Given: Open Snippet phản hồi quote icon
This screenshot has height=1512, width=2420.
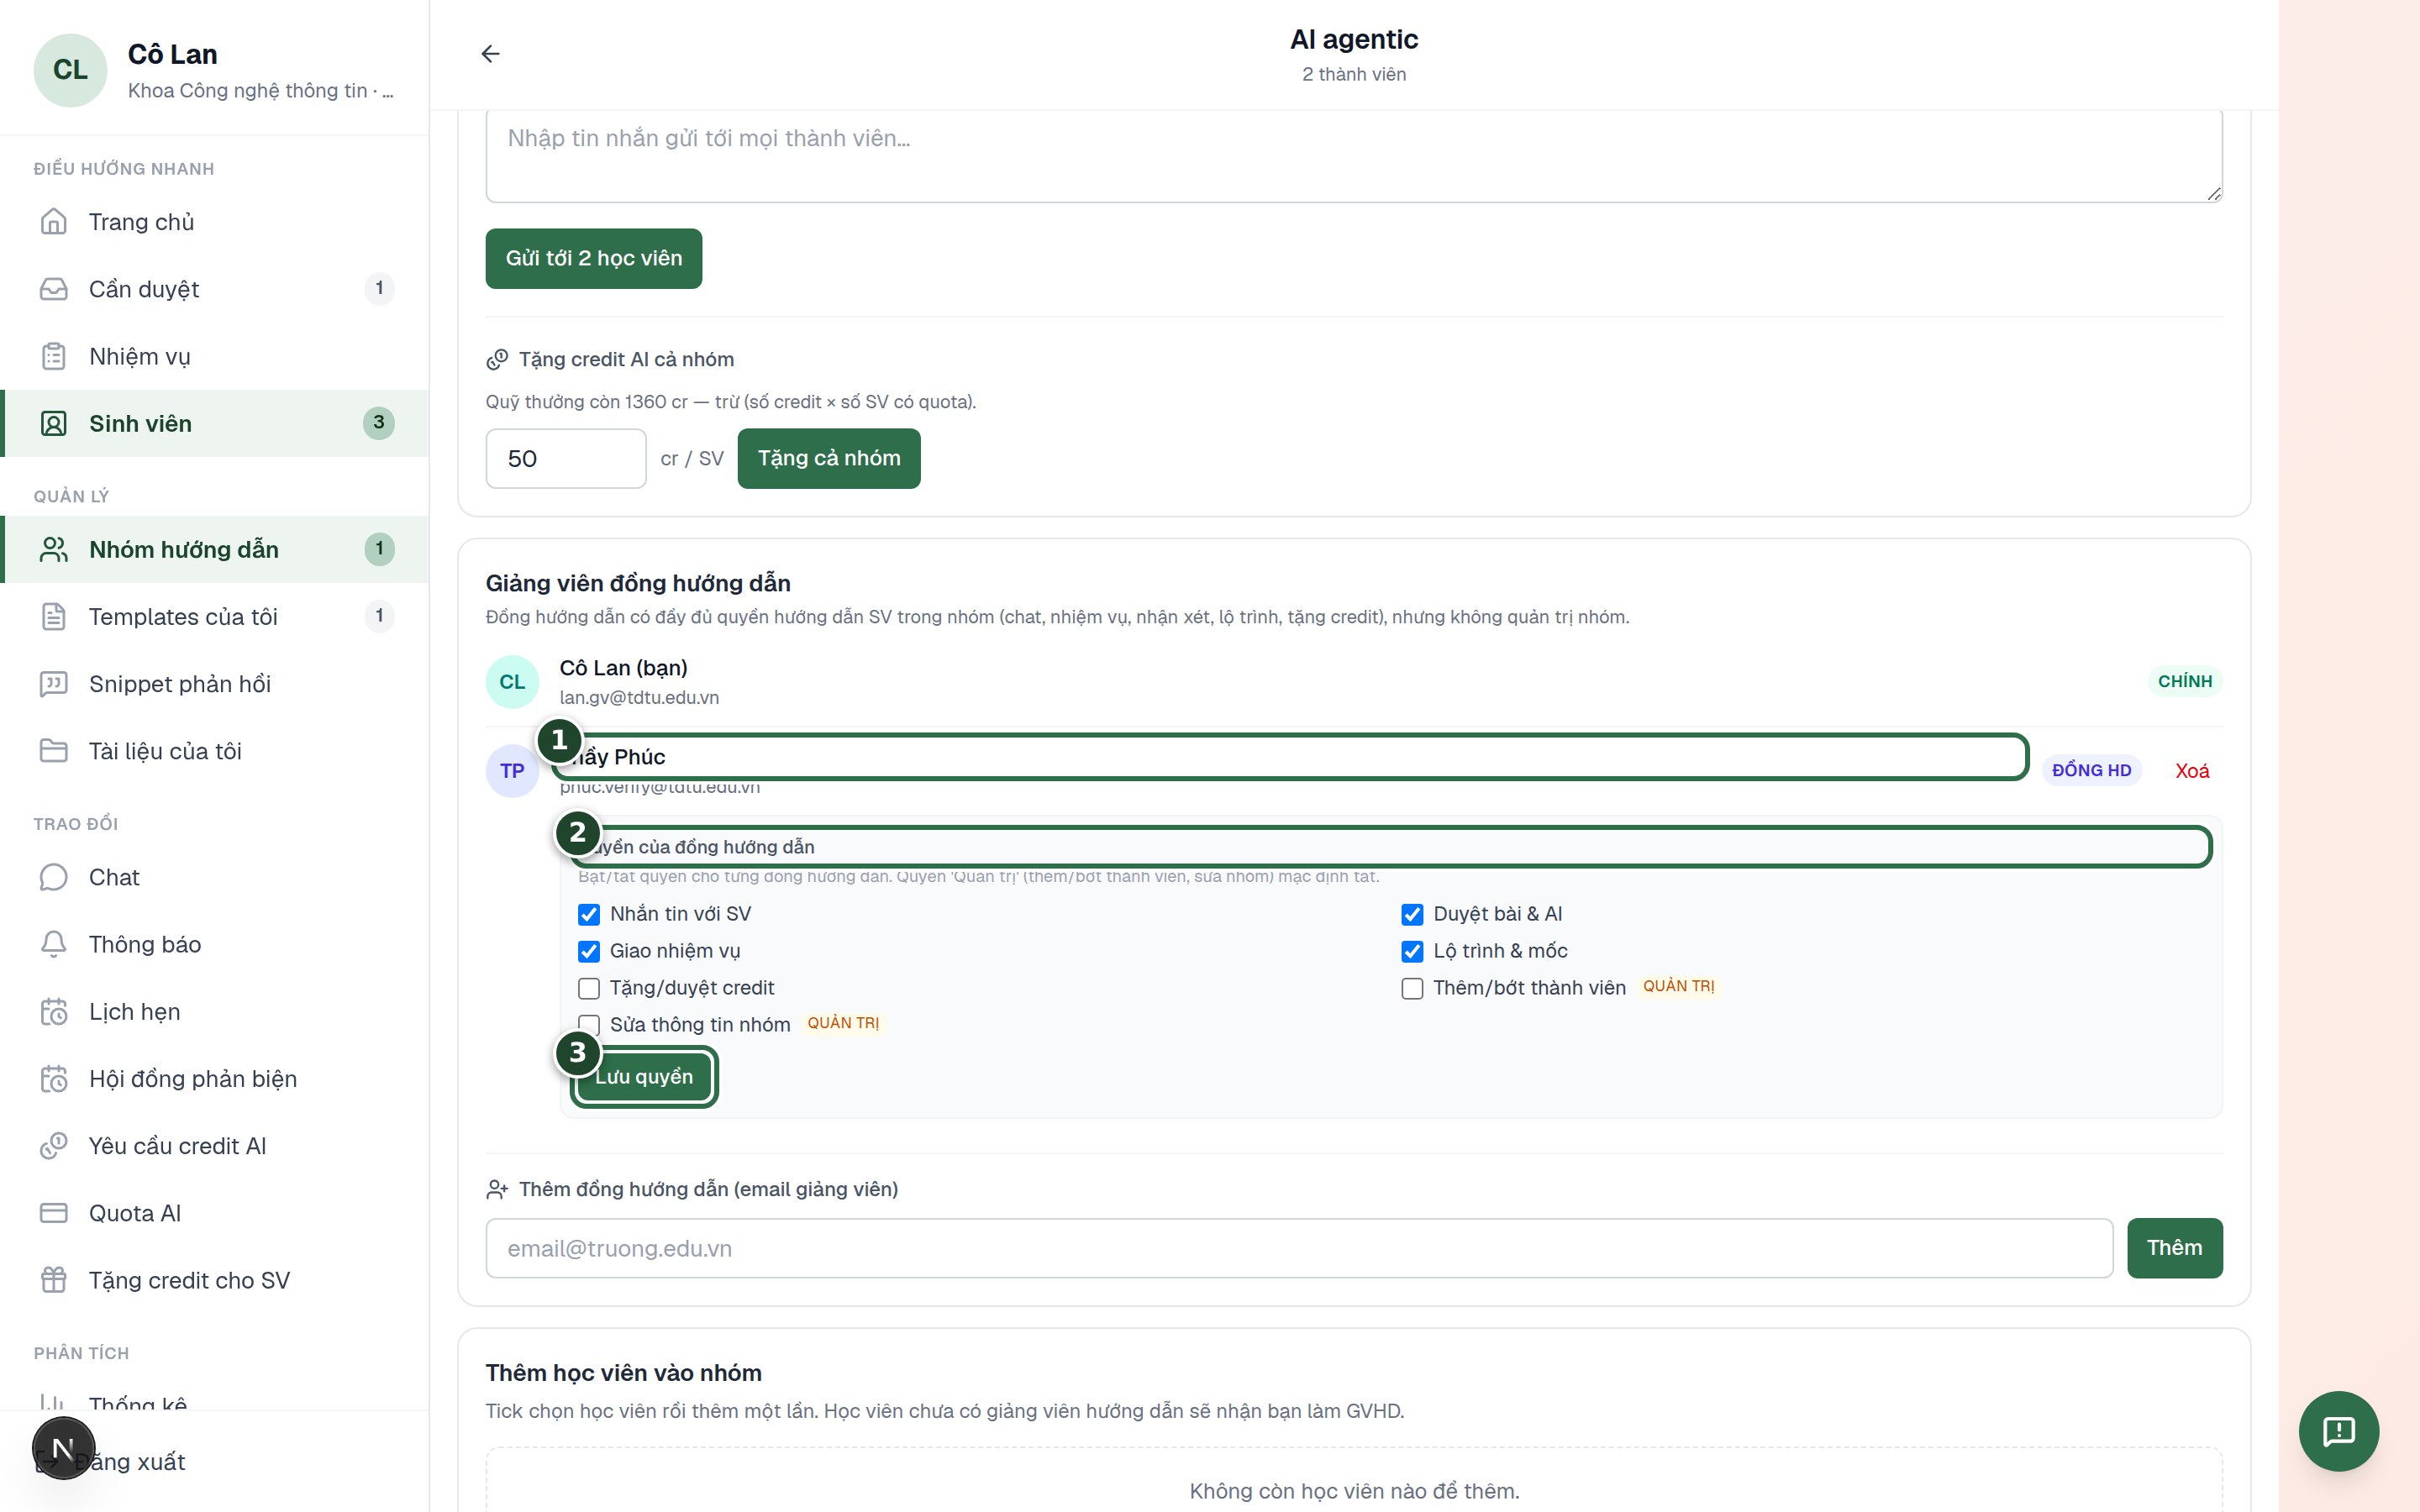Looking at the screenshot, I should 54,684.
